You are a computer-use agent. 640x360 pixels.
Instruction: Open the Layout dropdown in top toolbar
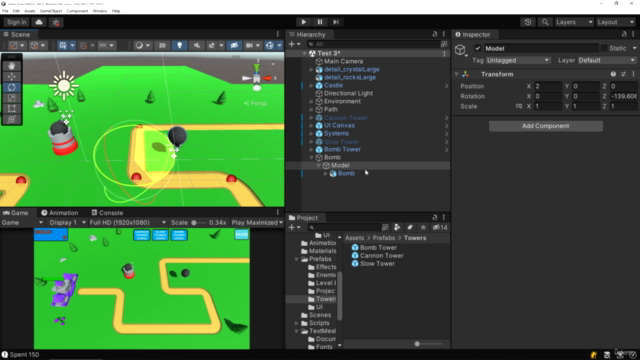click(x=616, y=22)
